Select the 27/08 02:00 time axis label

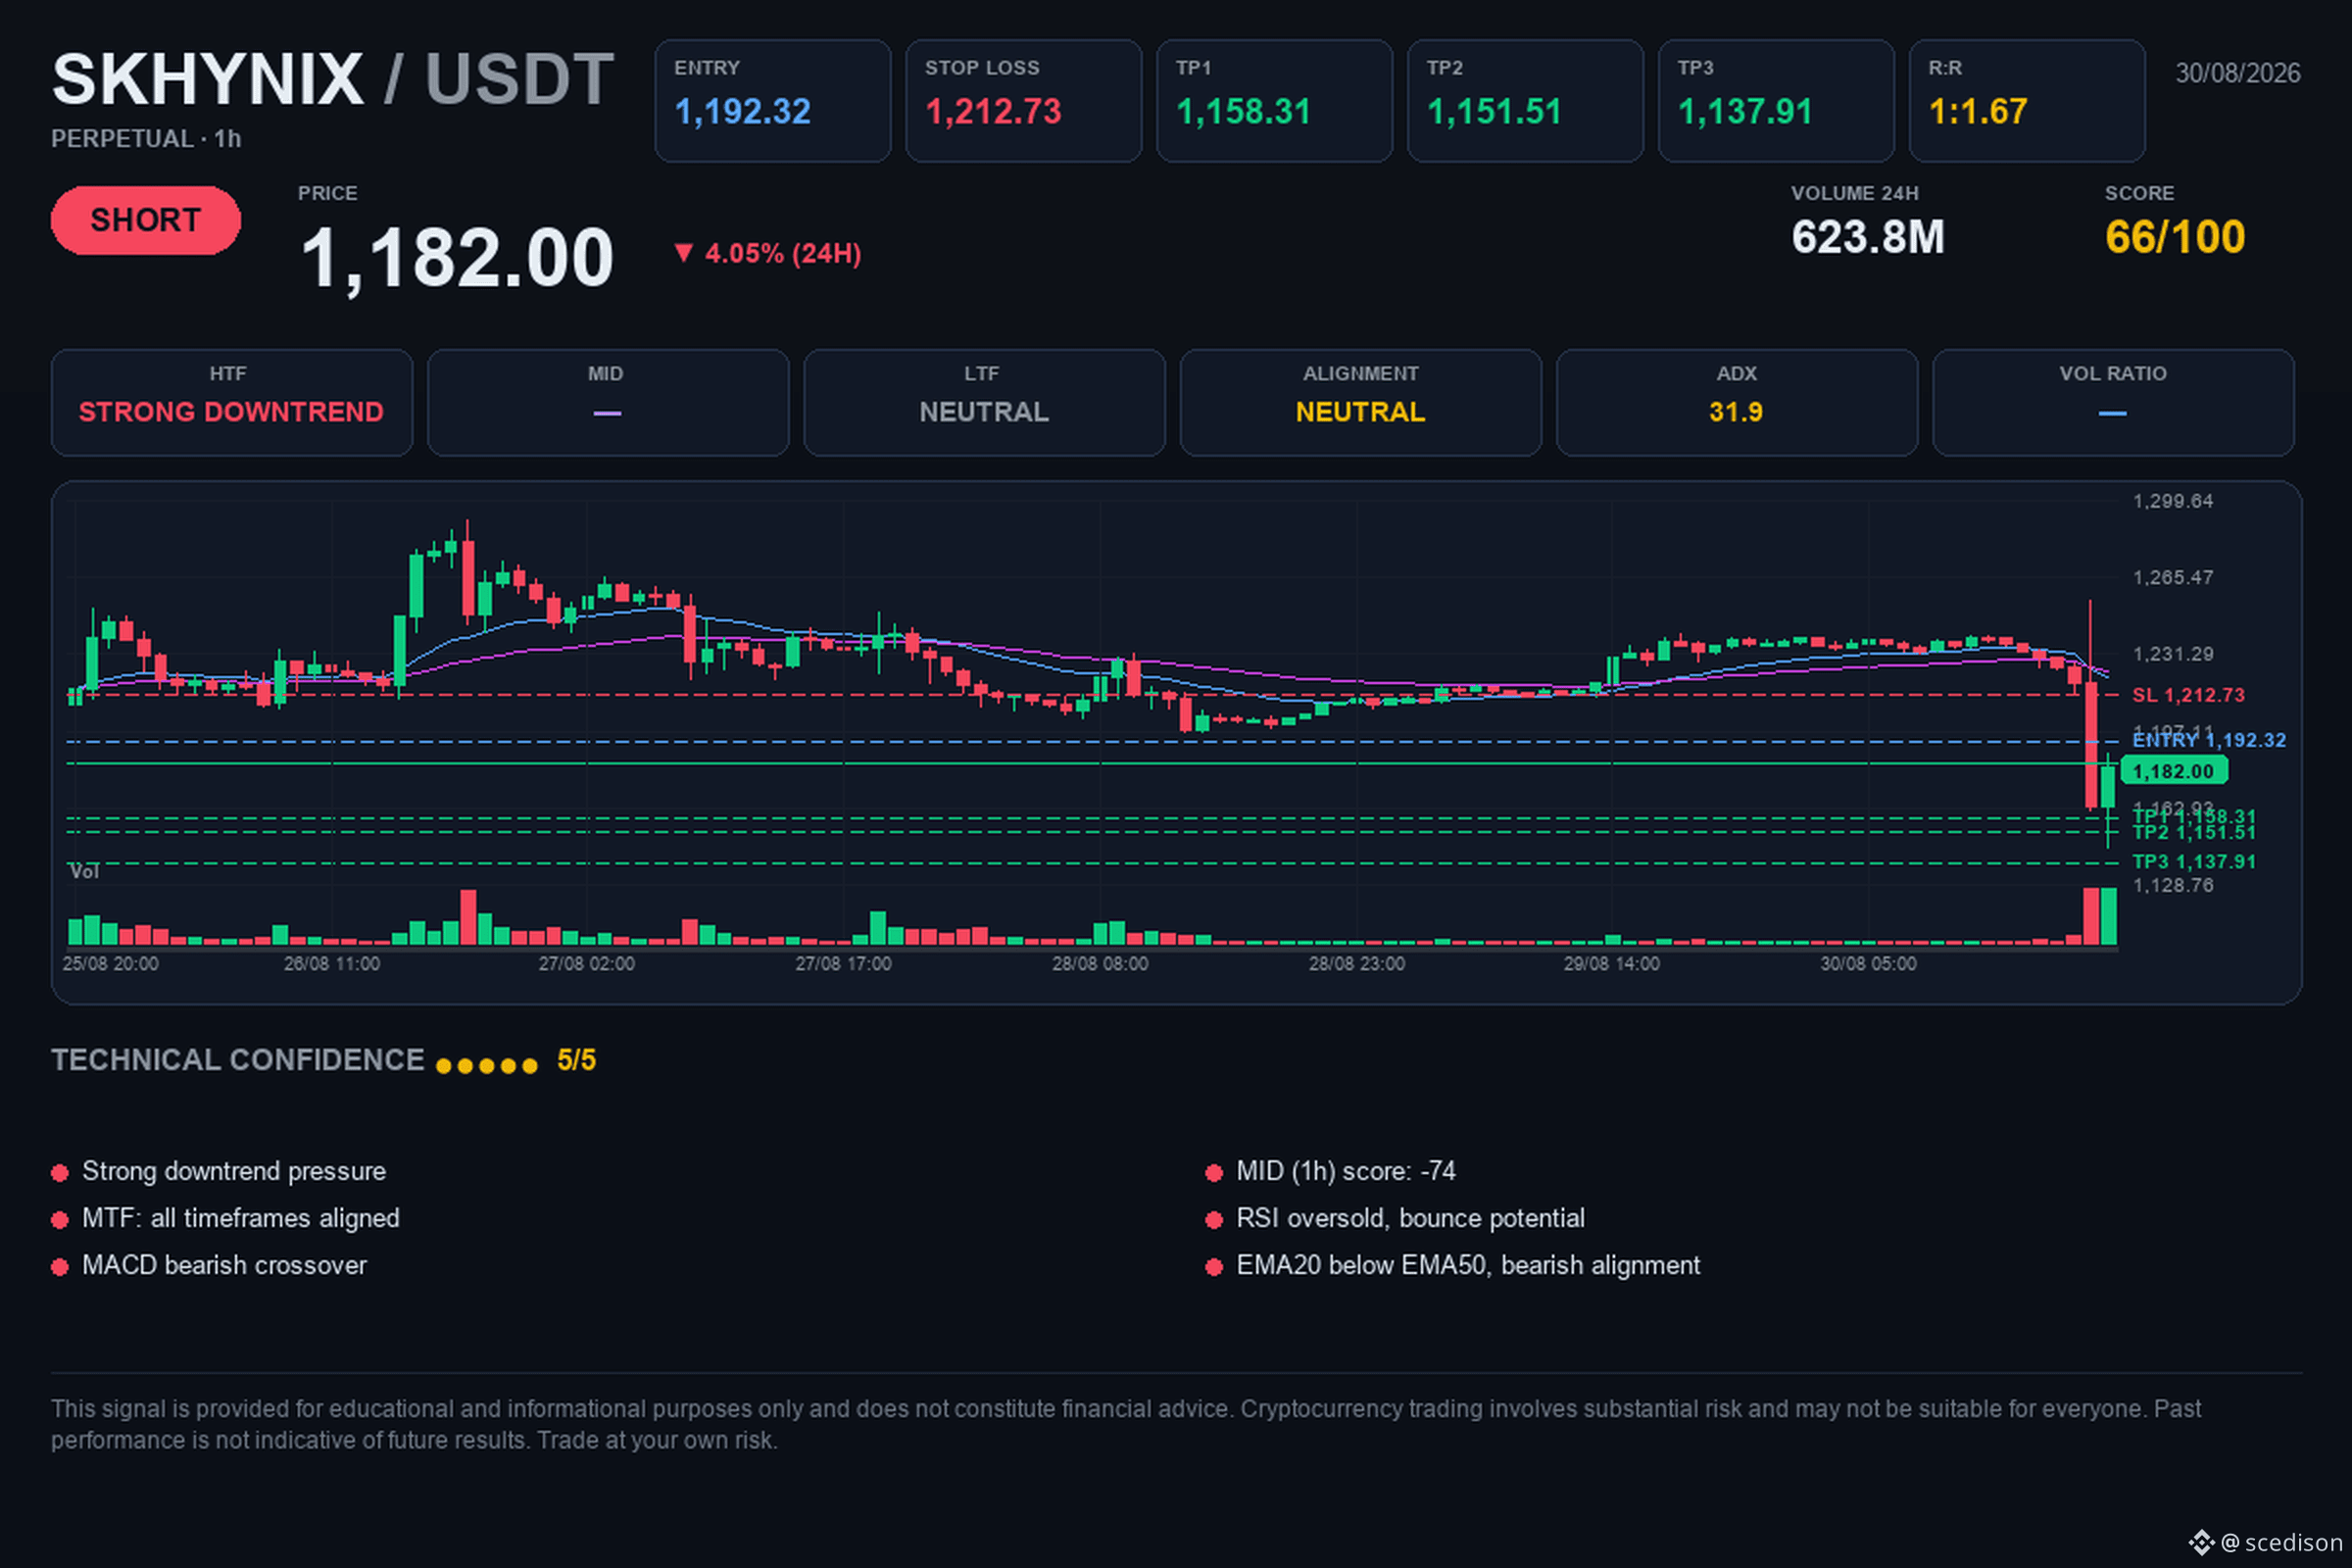click(x=587, y=964)
